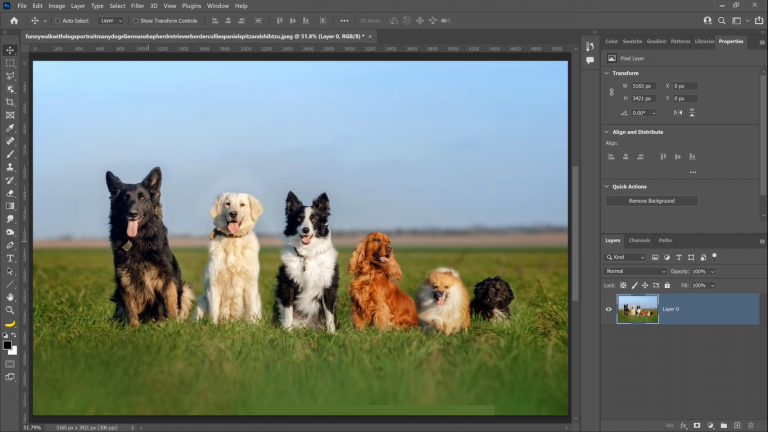Open the Filter menu
The image size is (768, 432).
click(x=137, y=6)
